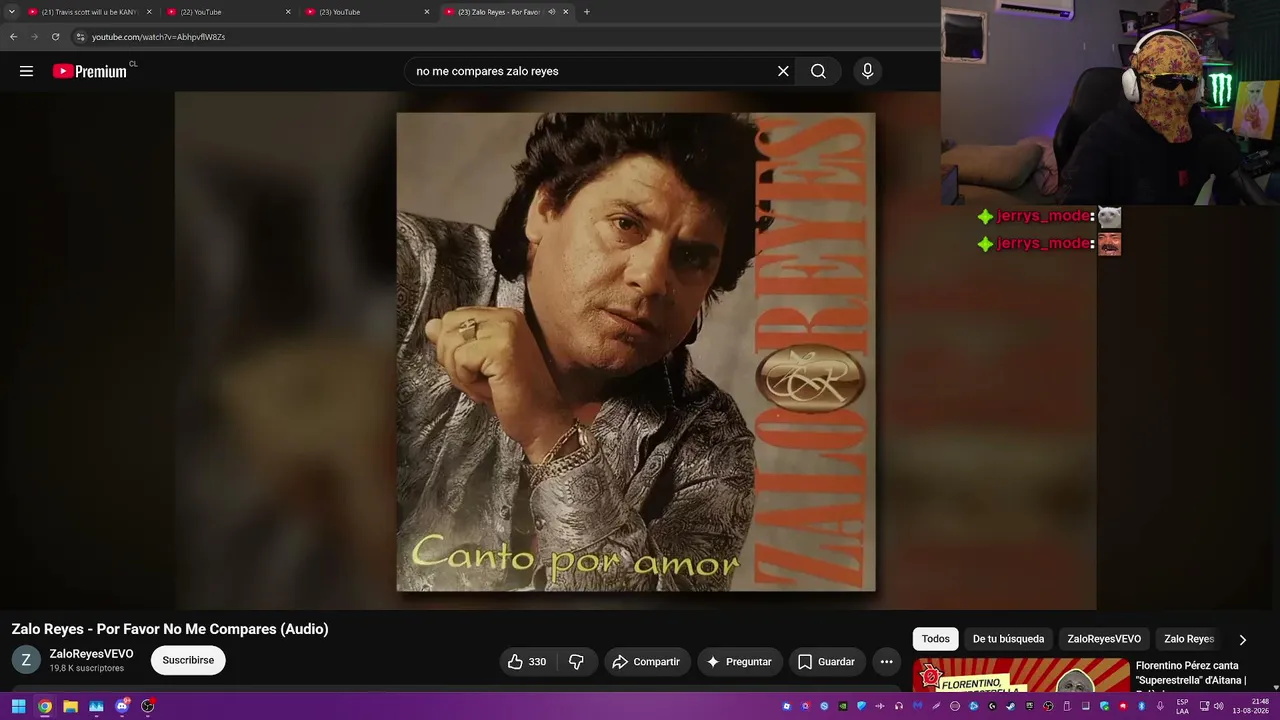The width and height of the screenshot is (1280, 720).
Task: Open Malwarebytes tray icon
Action: click(x=917, y=706)
